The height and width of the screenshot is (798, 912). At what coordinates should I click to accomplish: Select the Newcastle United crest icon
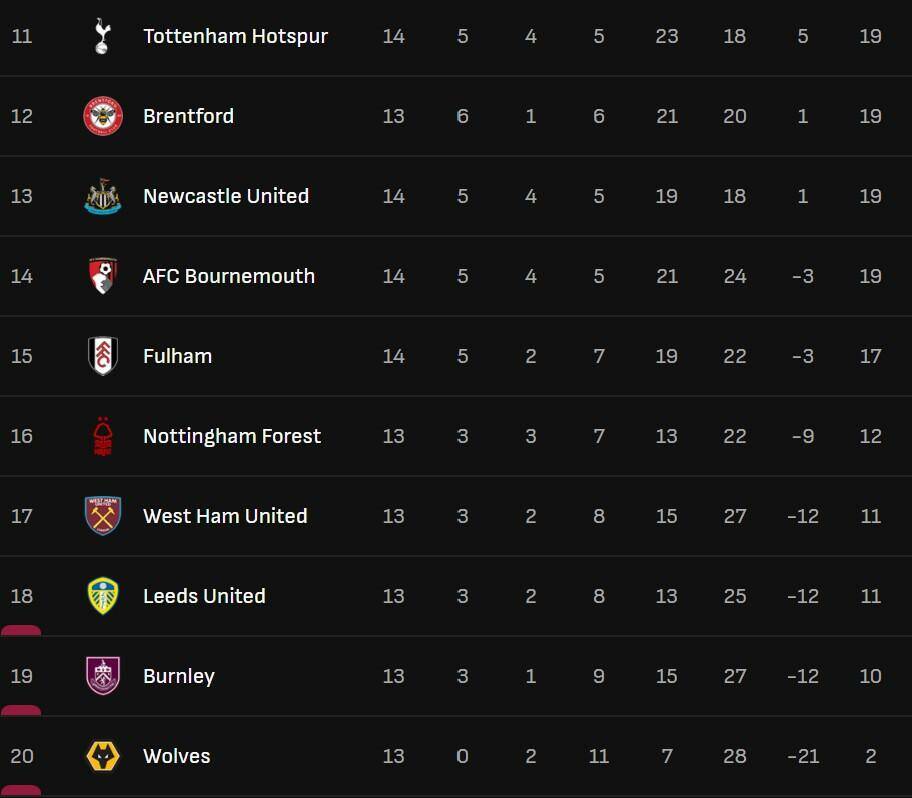tap(102, 196)
